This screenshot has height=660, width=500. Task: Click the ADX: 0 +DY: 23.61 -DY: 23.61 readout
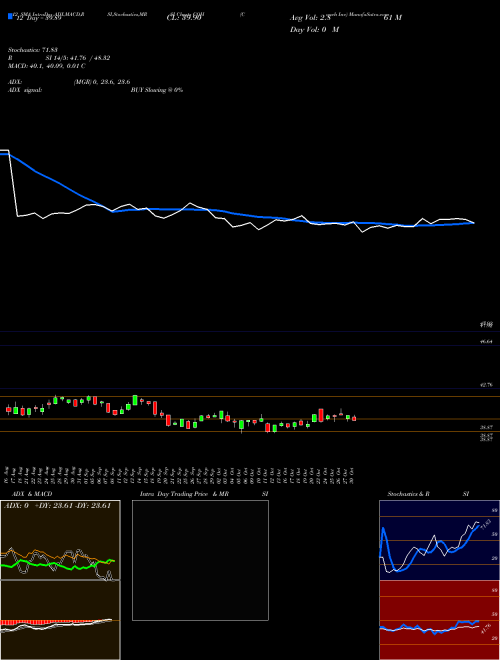point(57,506)
